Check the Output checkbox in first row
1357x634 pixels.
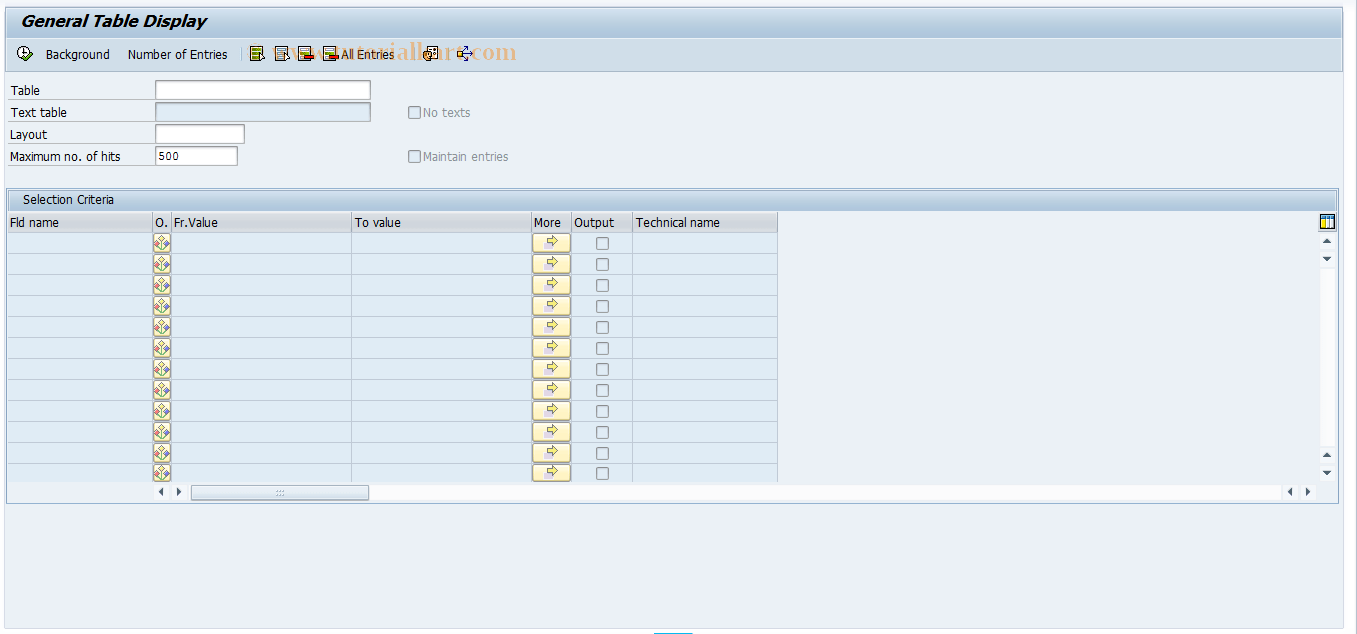pyautogui.click(x=601, y=242)
